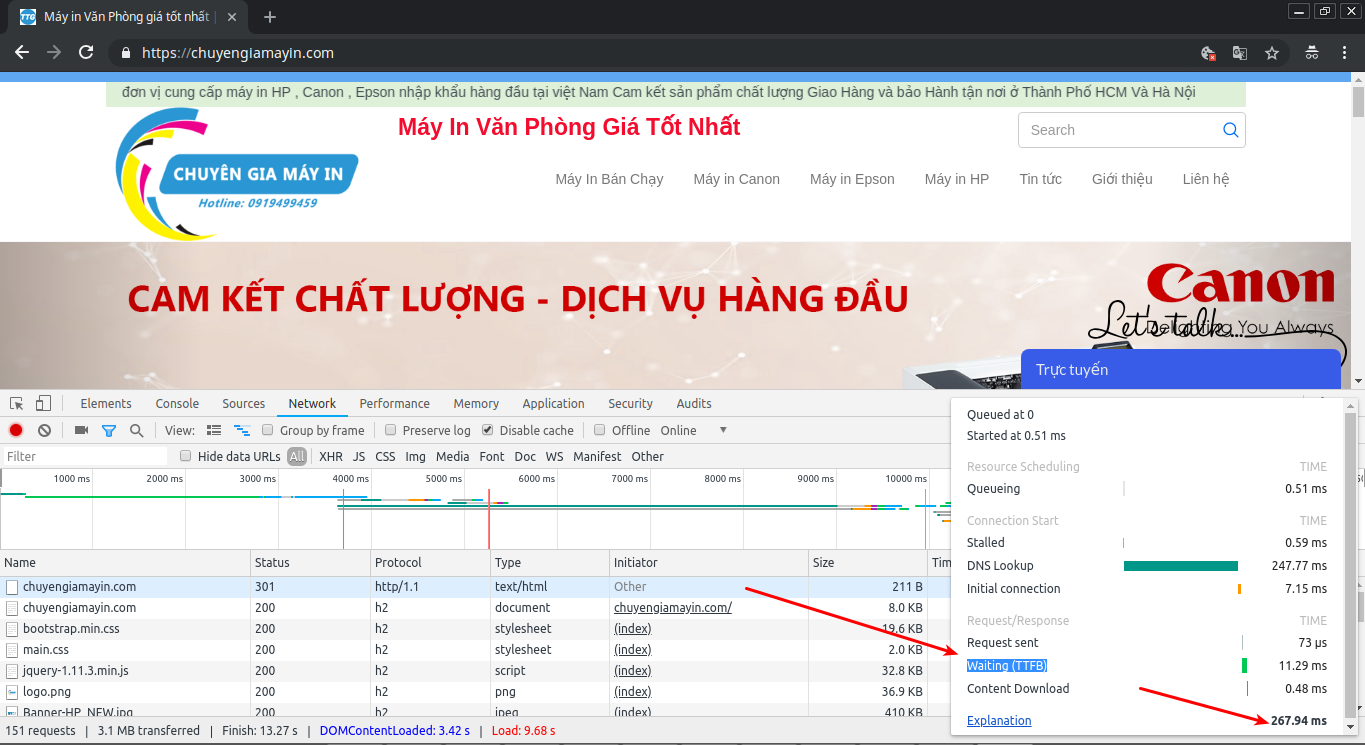1365x745 pixels.
Task: Filter requests by XHR
Action: [x=331, y=456]
